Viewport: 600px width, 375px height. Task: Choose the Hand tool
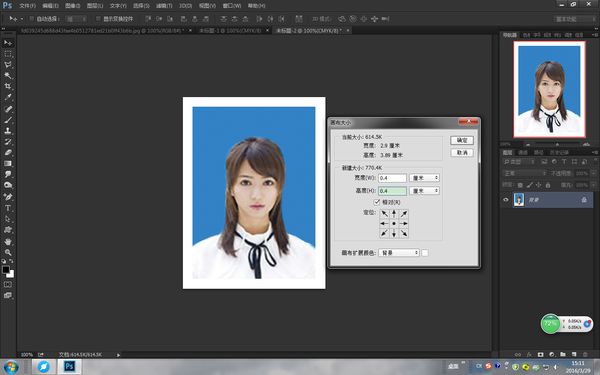pyautogui.click(x=8, y=241)
